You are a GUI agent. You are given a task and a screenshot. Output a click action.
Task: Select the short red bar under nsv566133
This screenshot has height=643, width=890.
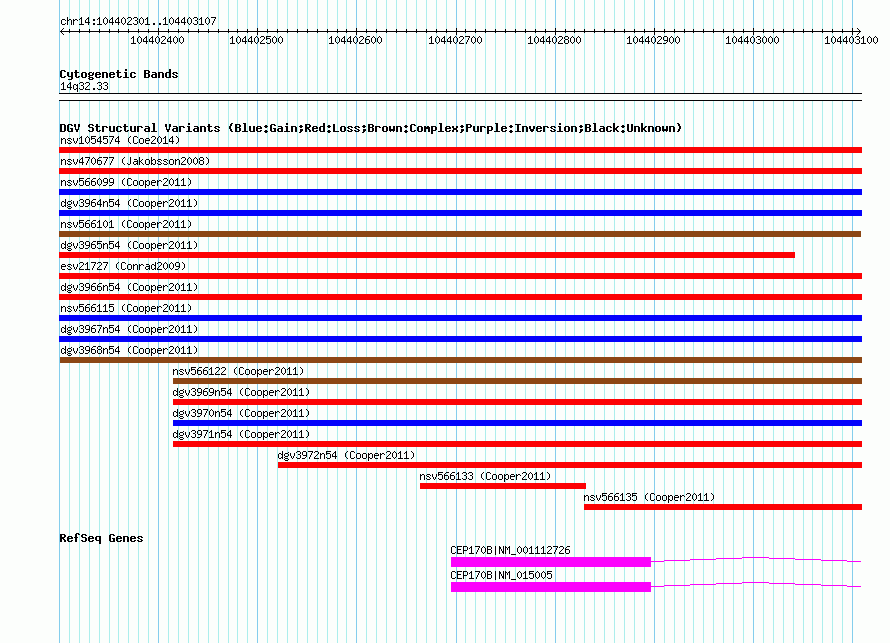pos(502,486)
